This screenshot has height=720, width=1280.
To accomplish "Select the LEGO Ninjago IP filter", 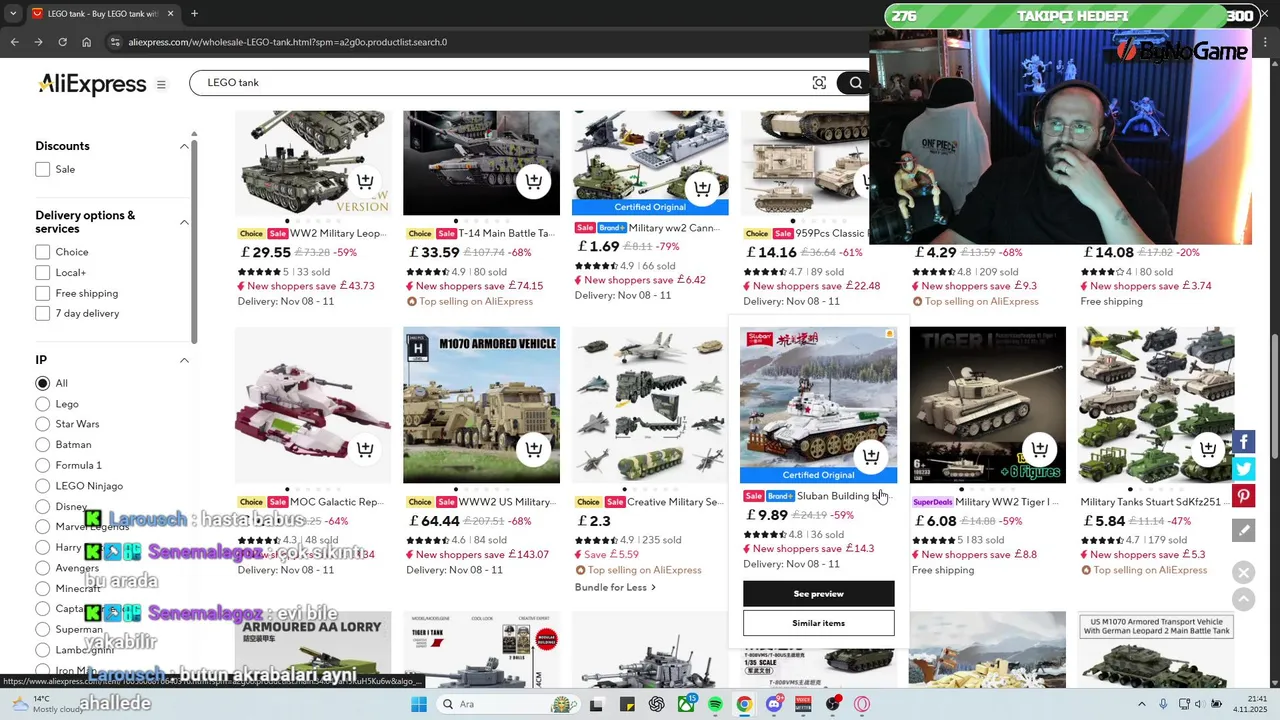I will coord(43,486).
